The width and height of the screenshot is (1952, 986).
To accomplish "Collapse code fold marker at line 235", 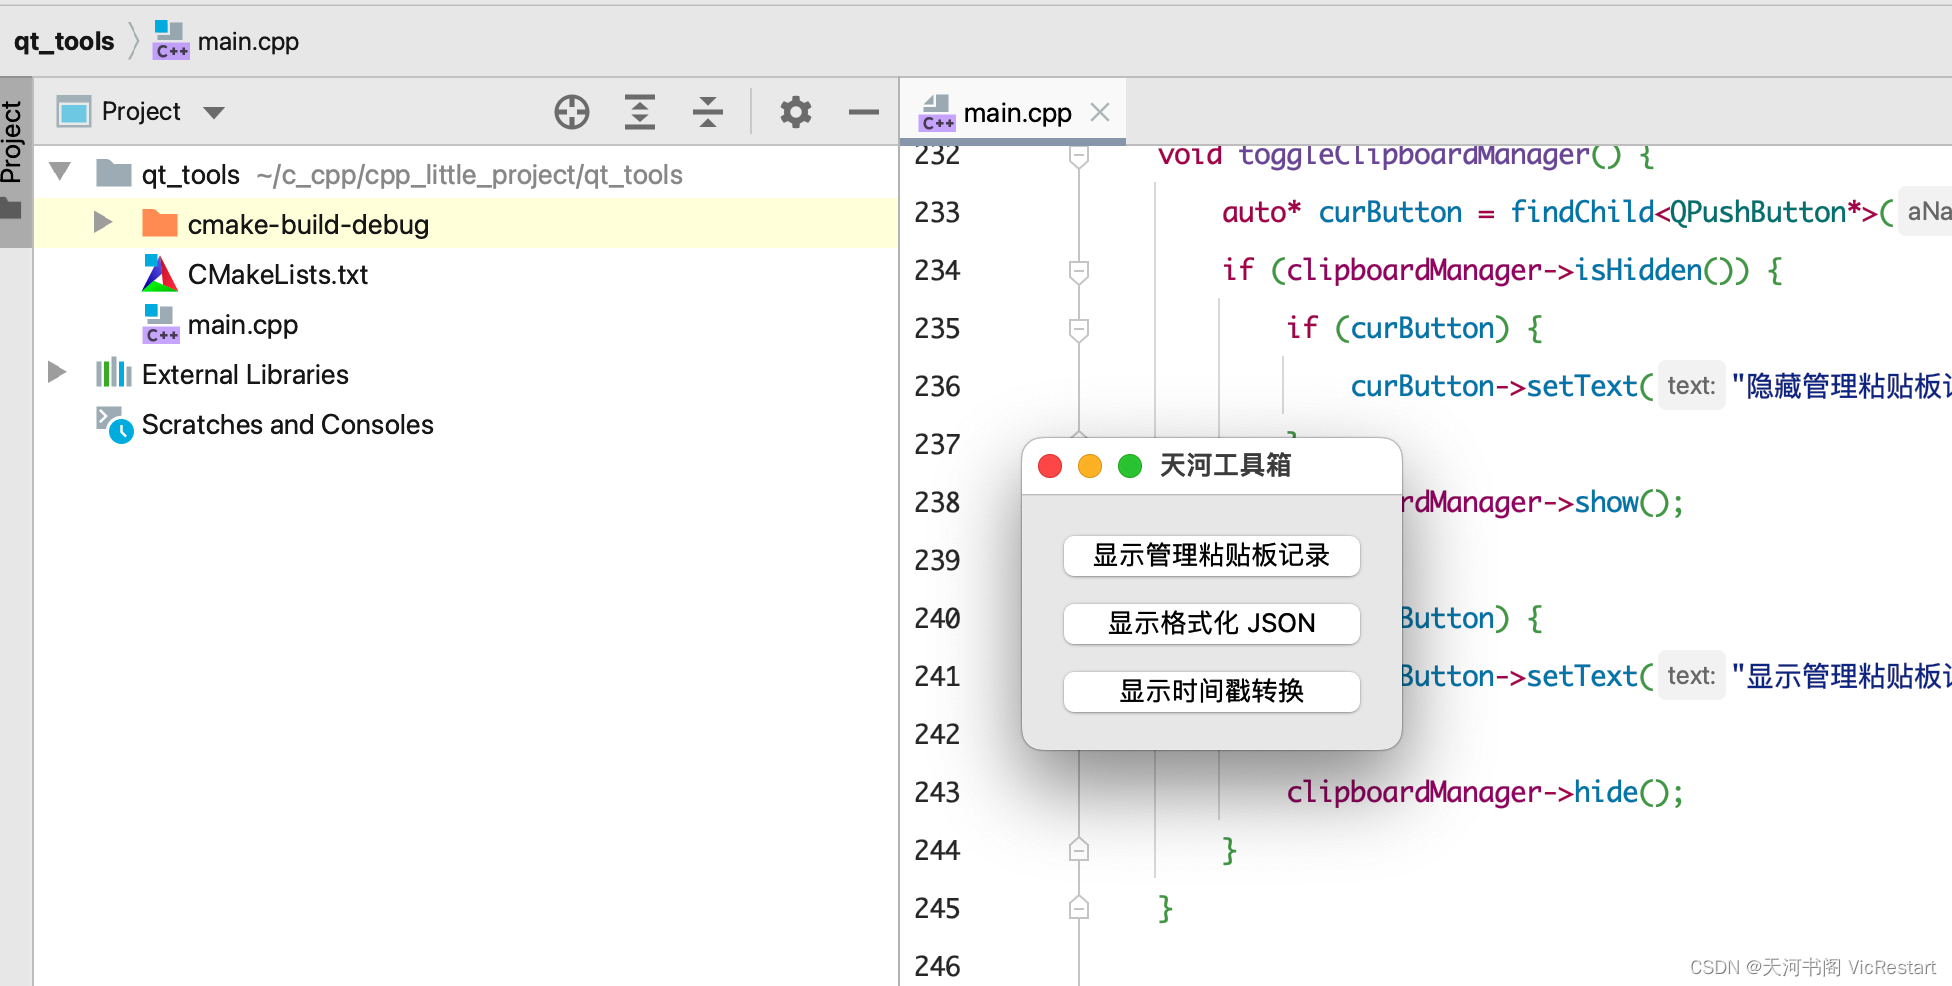I will click(x=1079, y=329).
